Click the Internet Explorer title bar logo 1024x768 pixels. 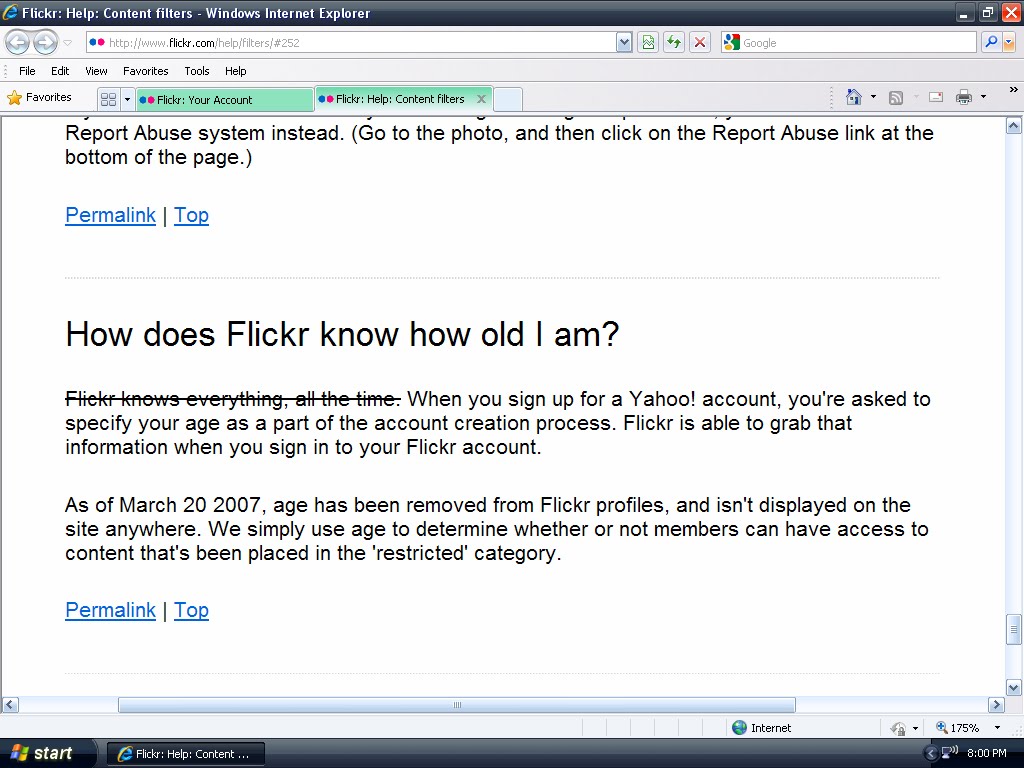coord(10,12)
